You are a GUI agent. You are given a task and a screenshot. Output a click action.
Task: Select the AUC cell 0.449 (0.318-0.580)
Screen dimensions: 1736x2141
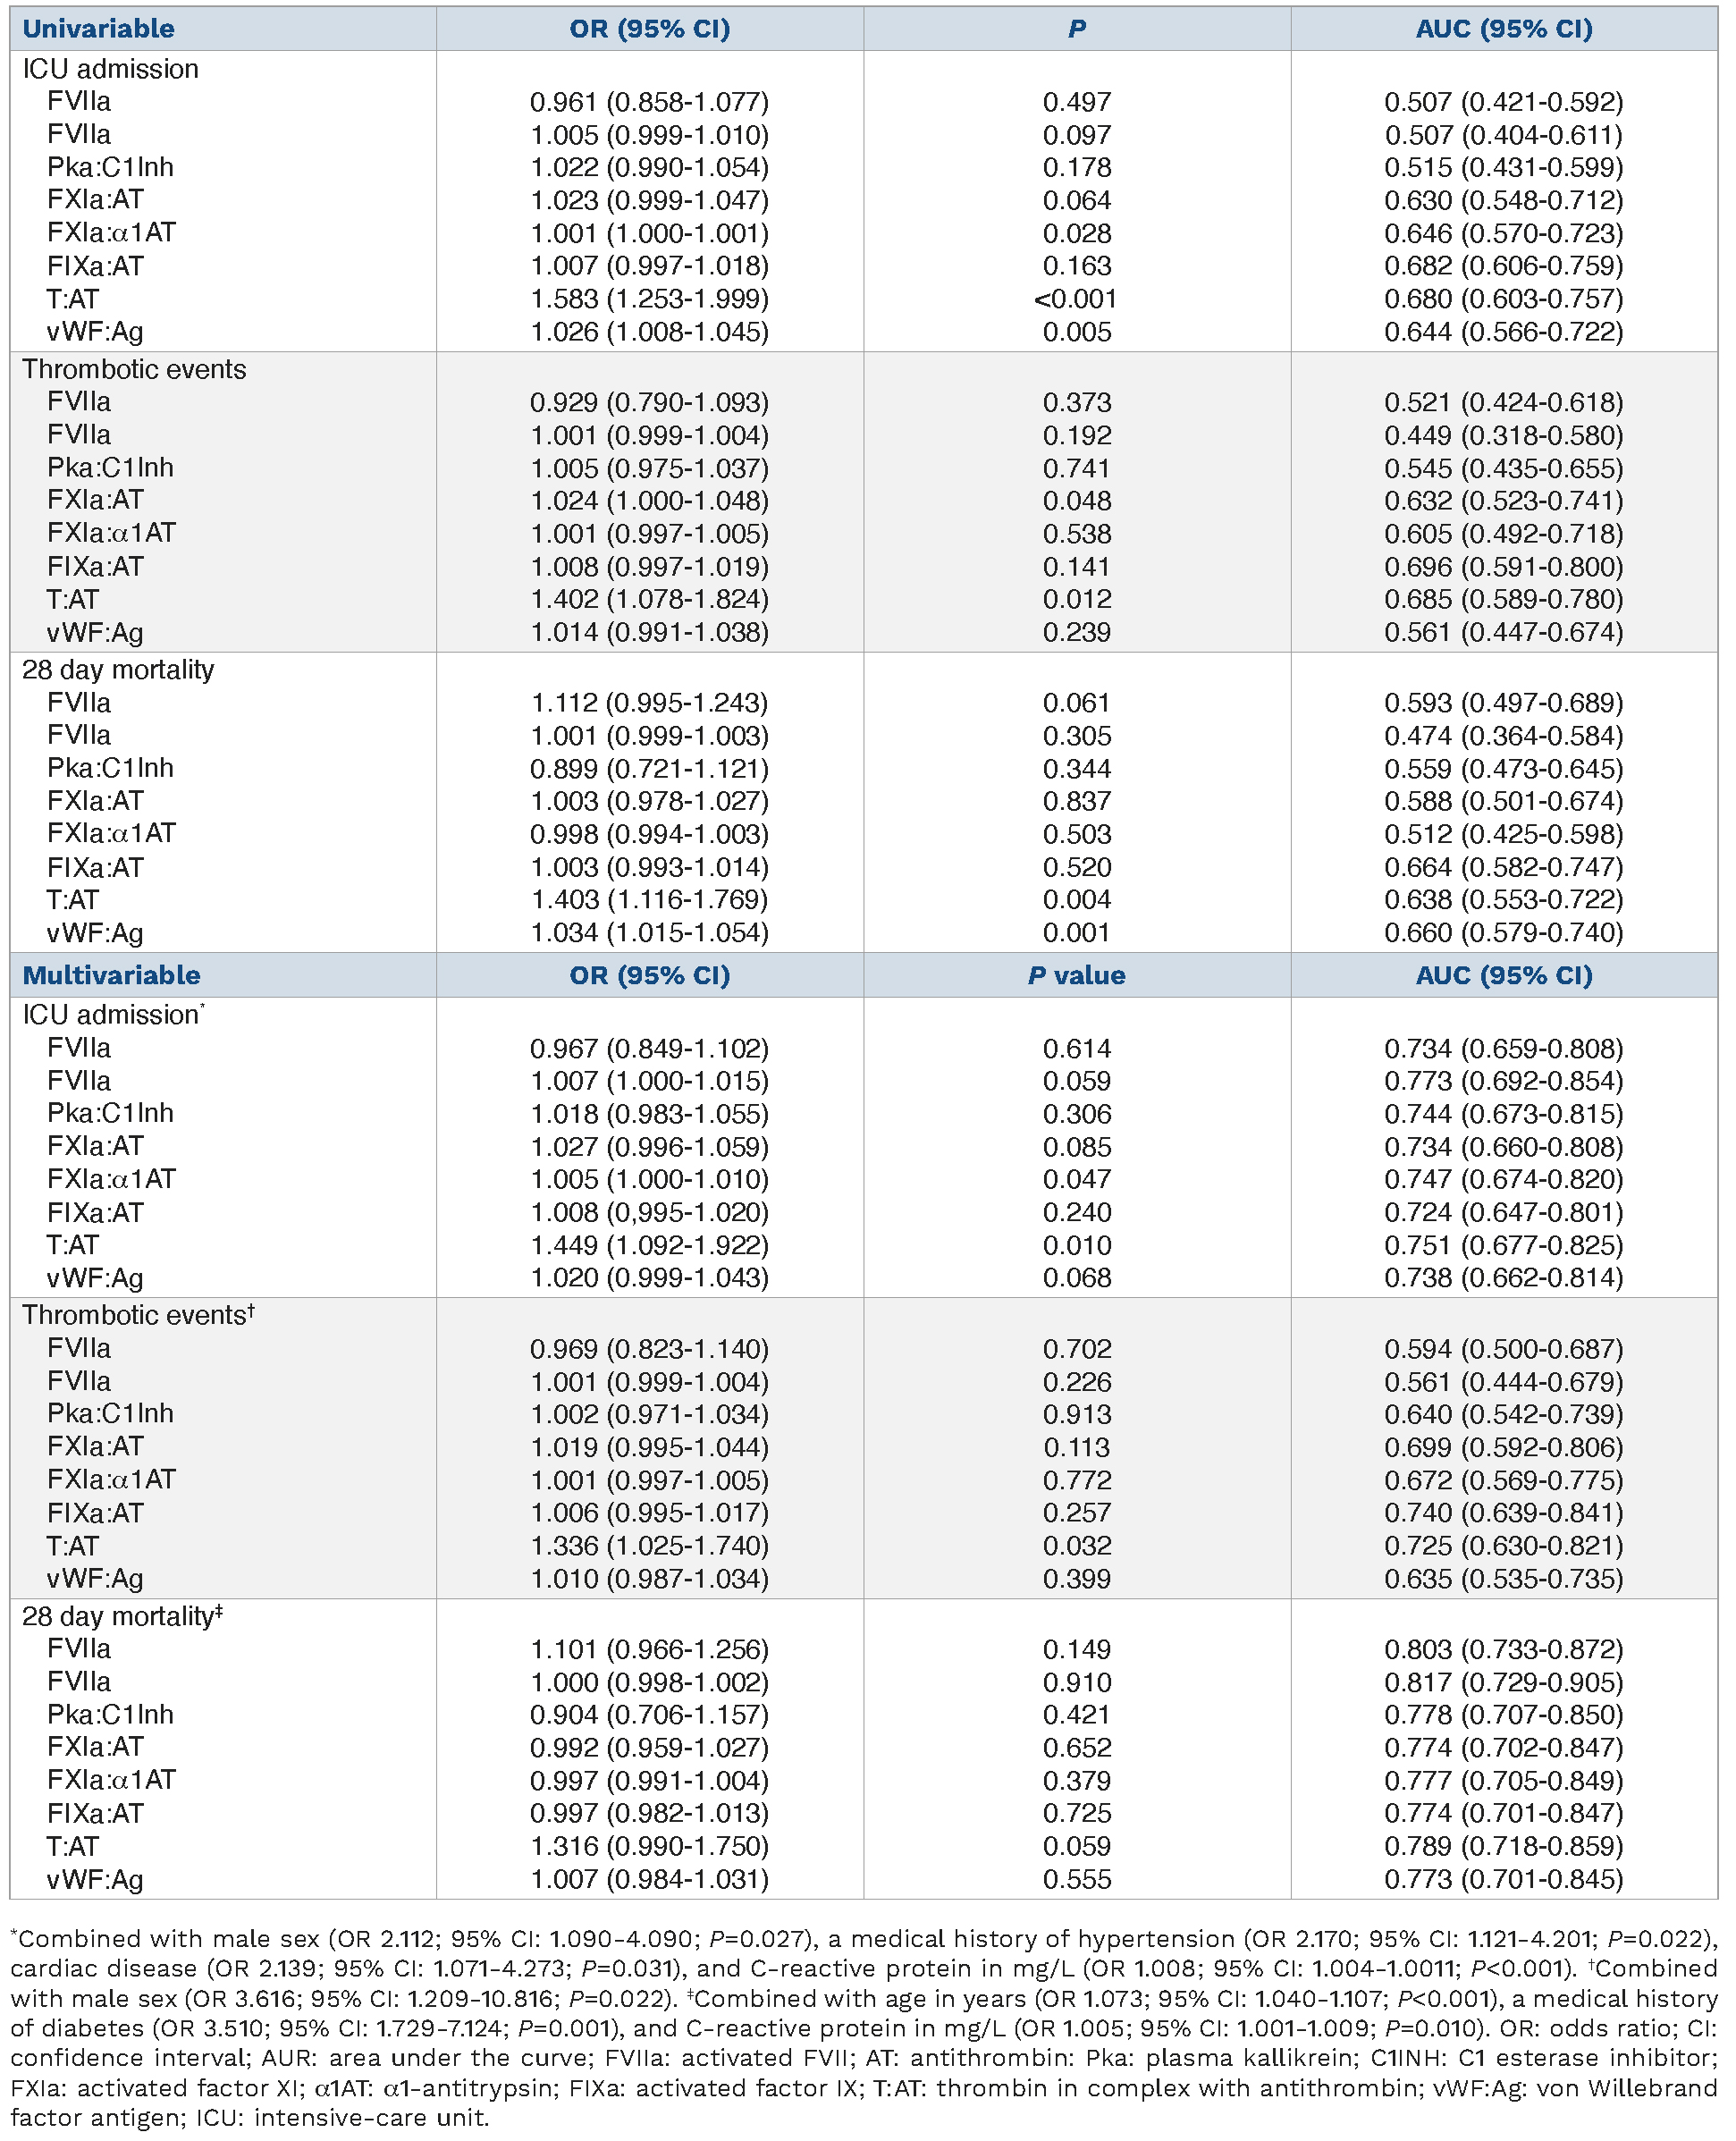[x=1503, y=436]
